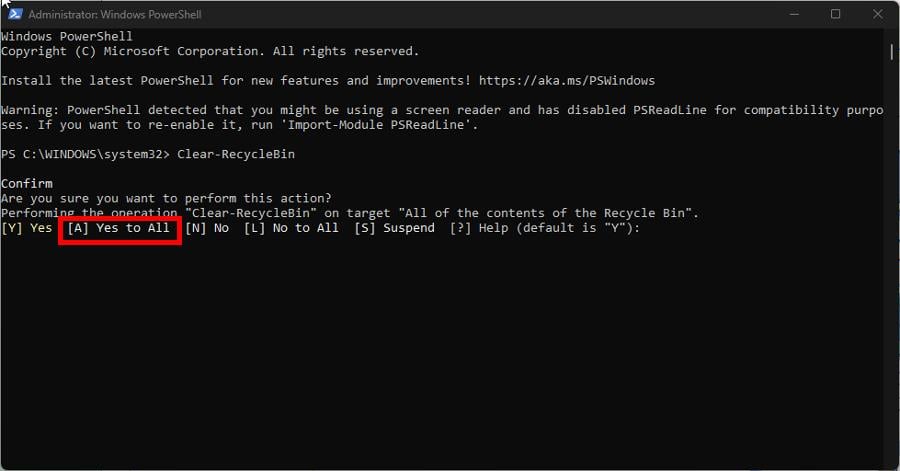Click the "Confirm" heading line
Viewport: 900px width, 471px height.
(x=27, y=184)
